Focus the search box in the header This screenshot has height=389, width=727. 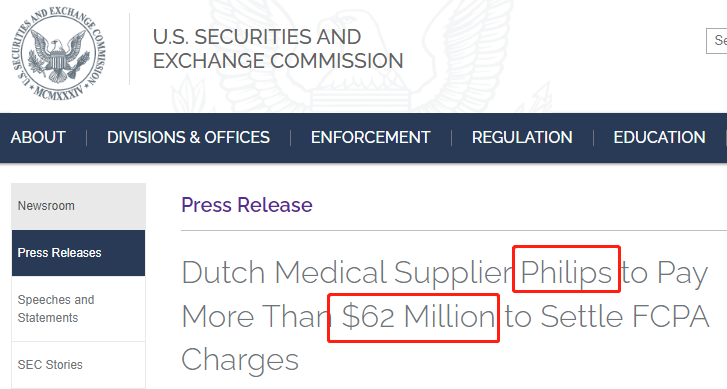tap(716, 41)
